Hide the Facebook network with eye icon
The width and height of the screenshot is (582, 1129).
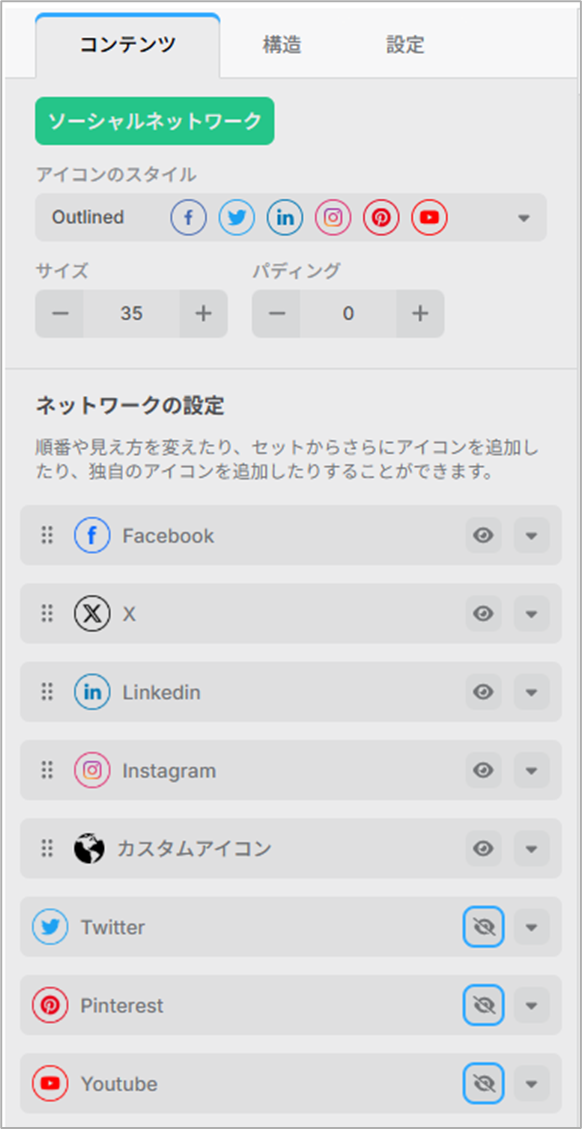(483, 535)
